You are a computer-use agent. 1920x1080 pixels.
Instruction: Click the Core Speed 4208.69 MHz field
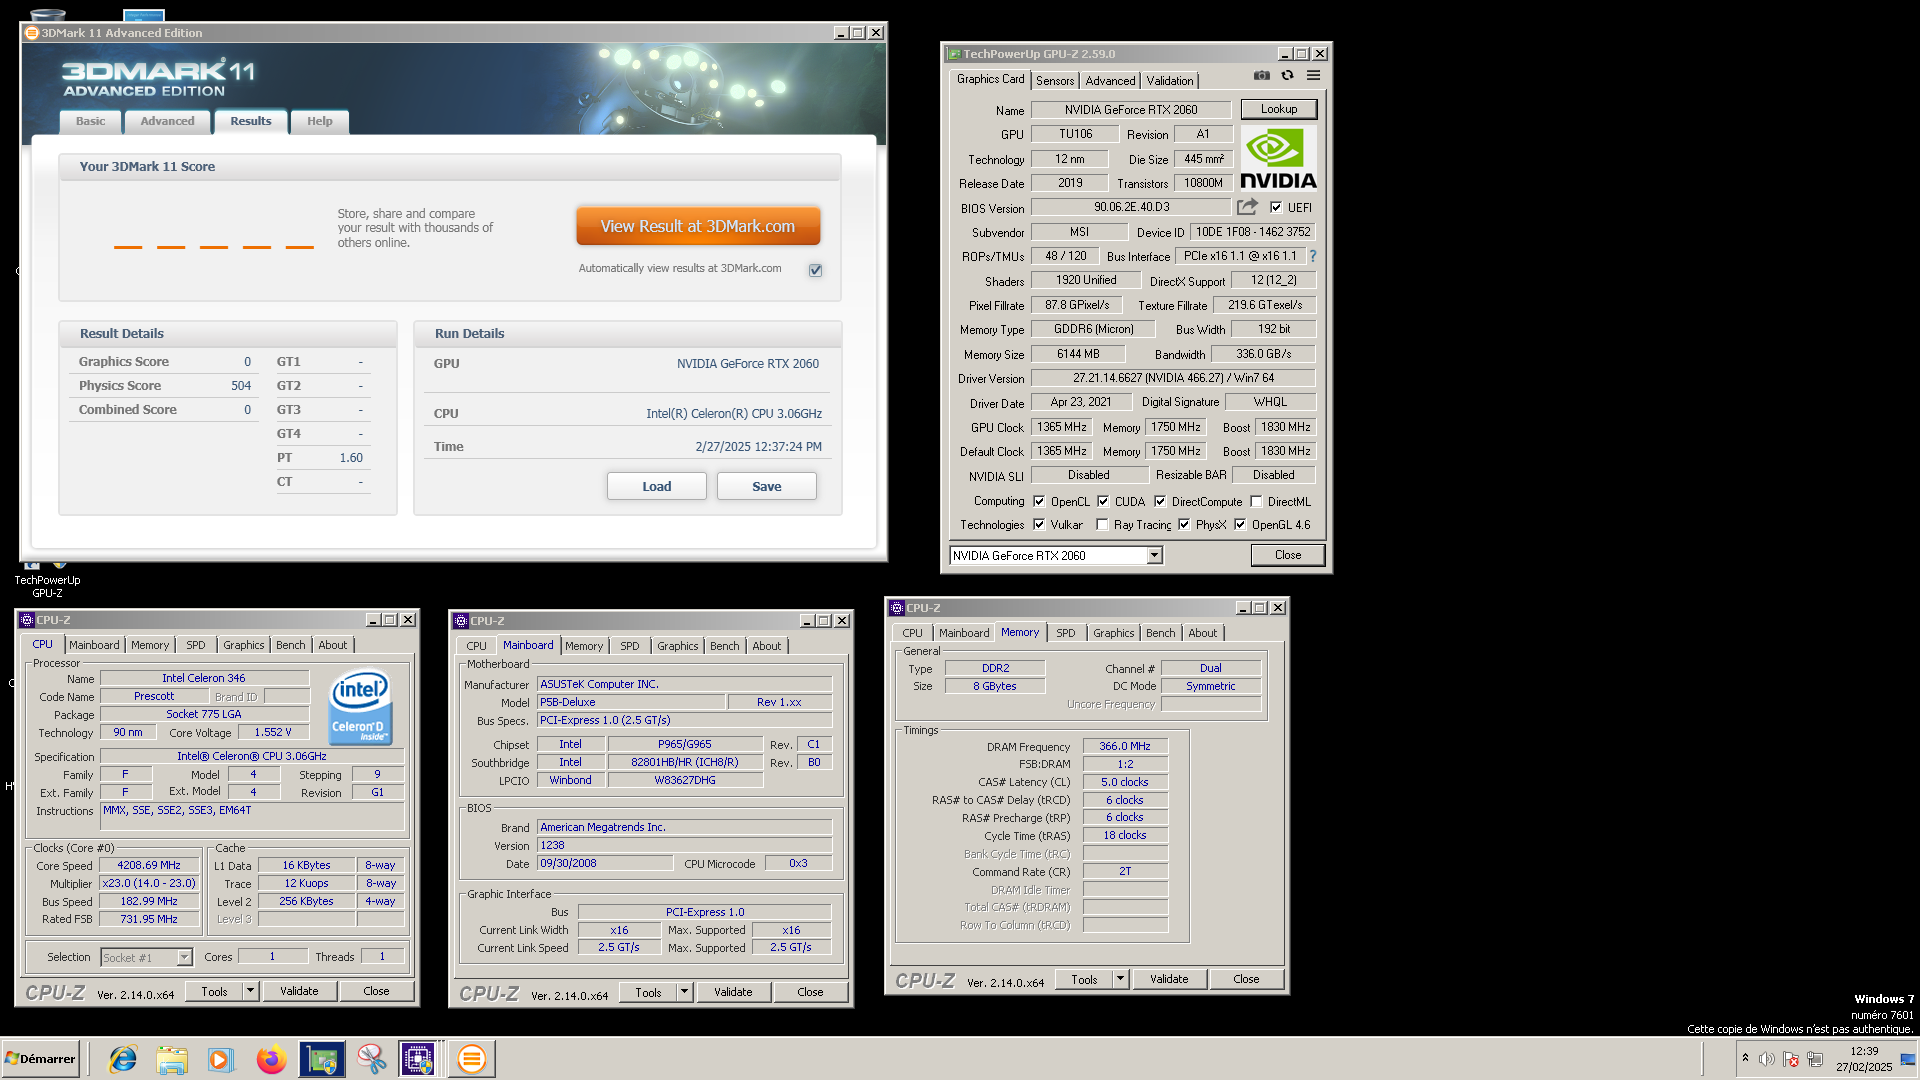click(x=149, y=865)
